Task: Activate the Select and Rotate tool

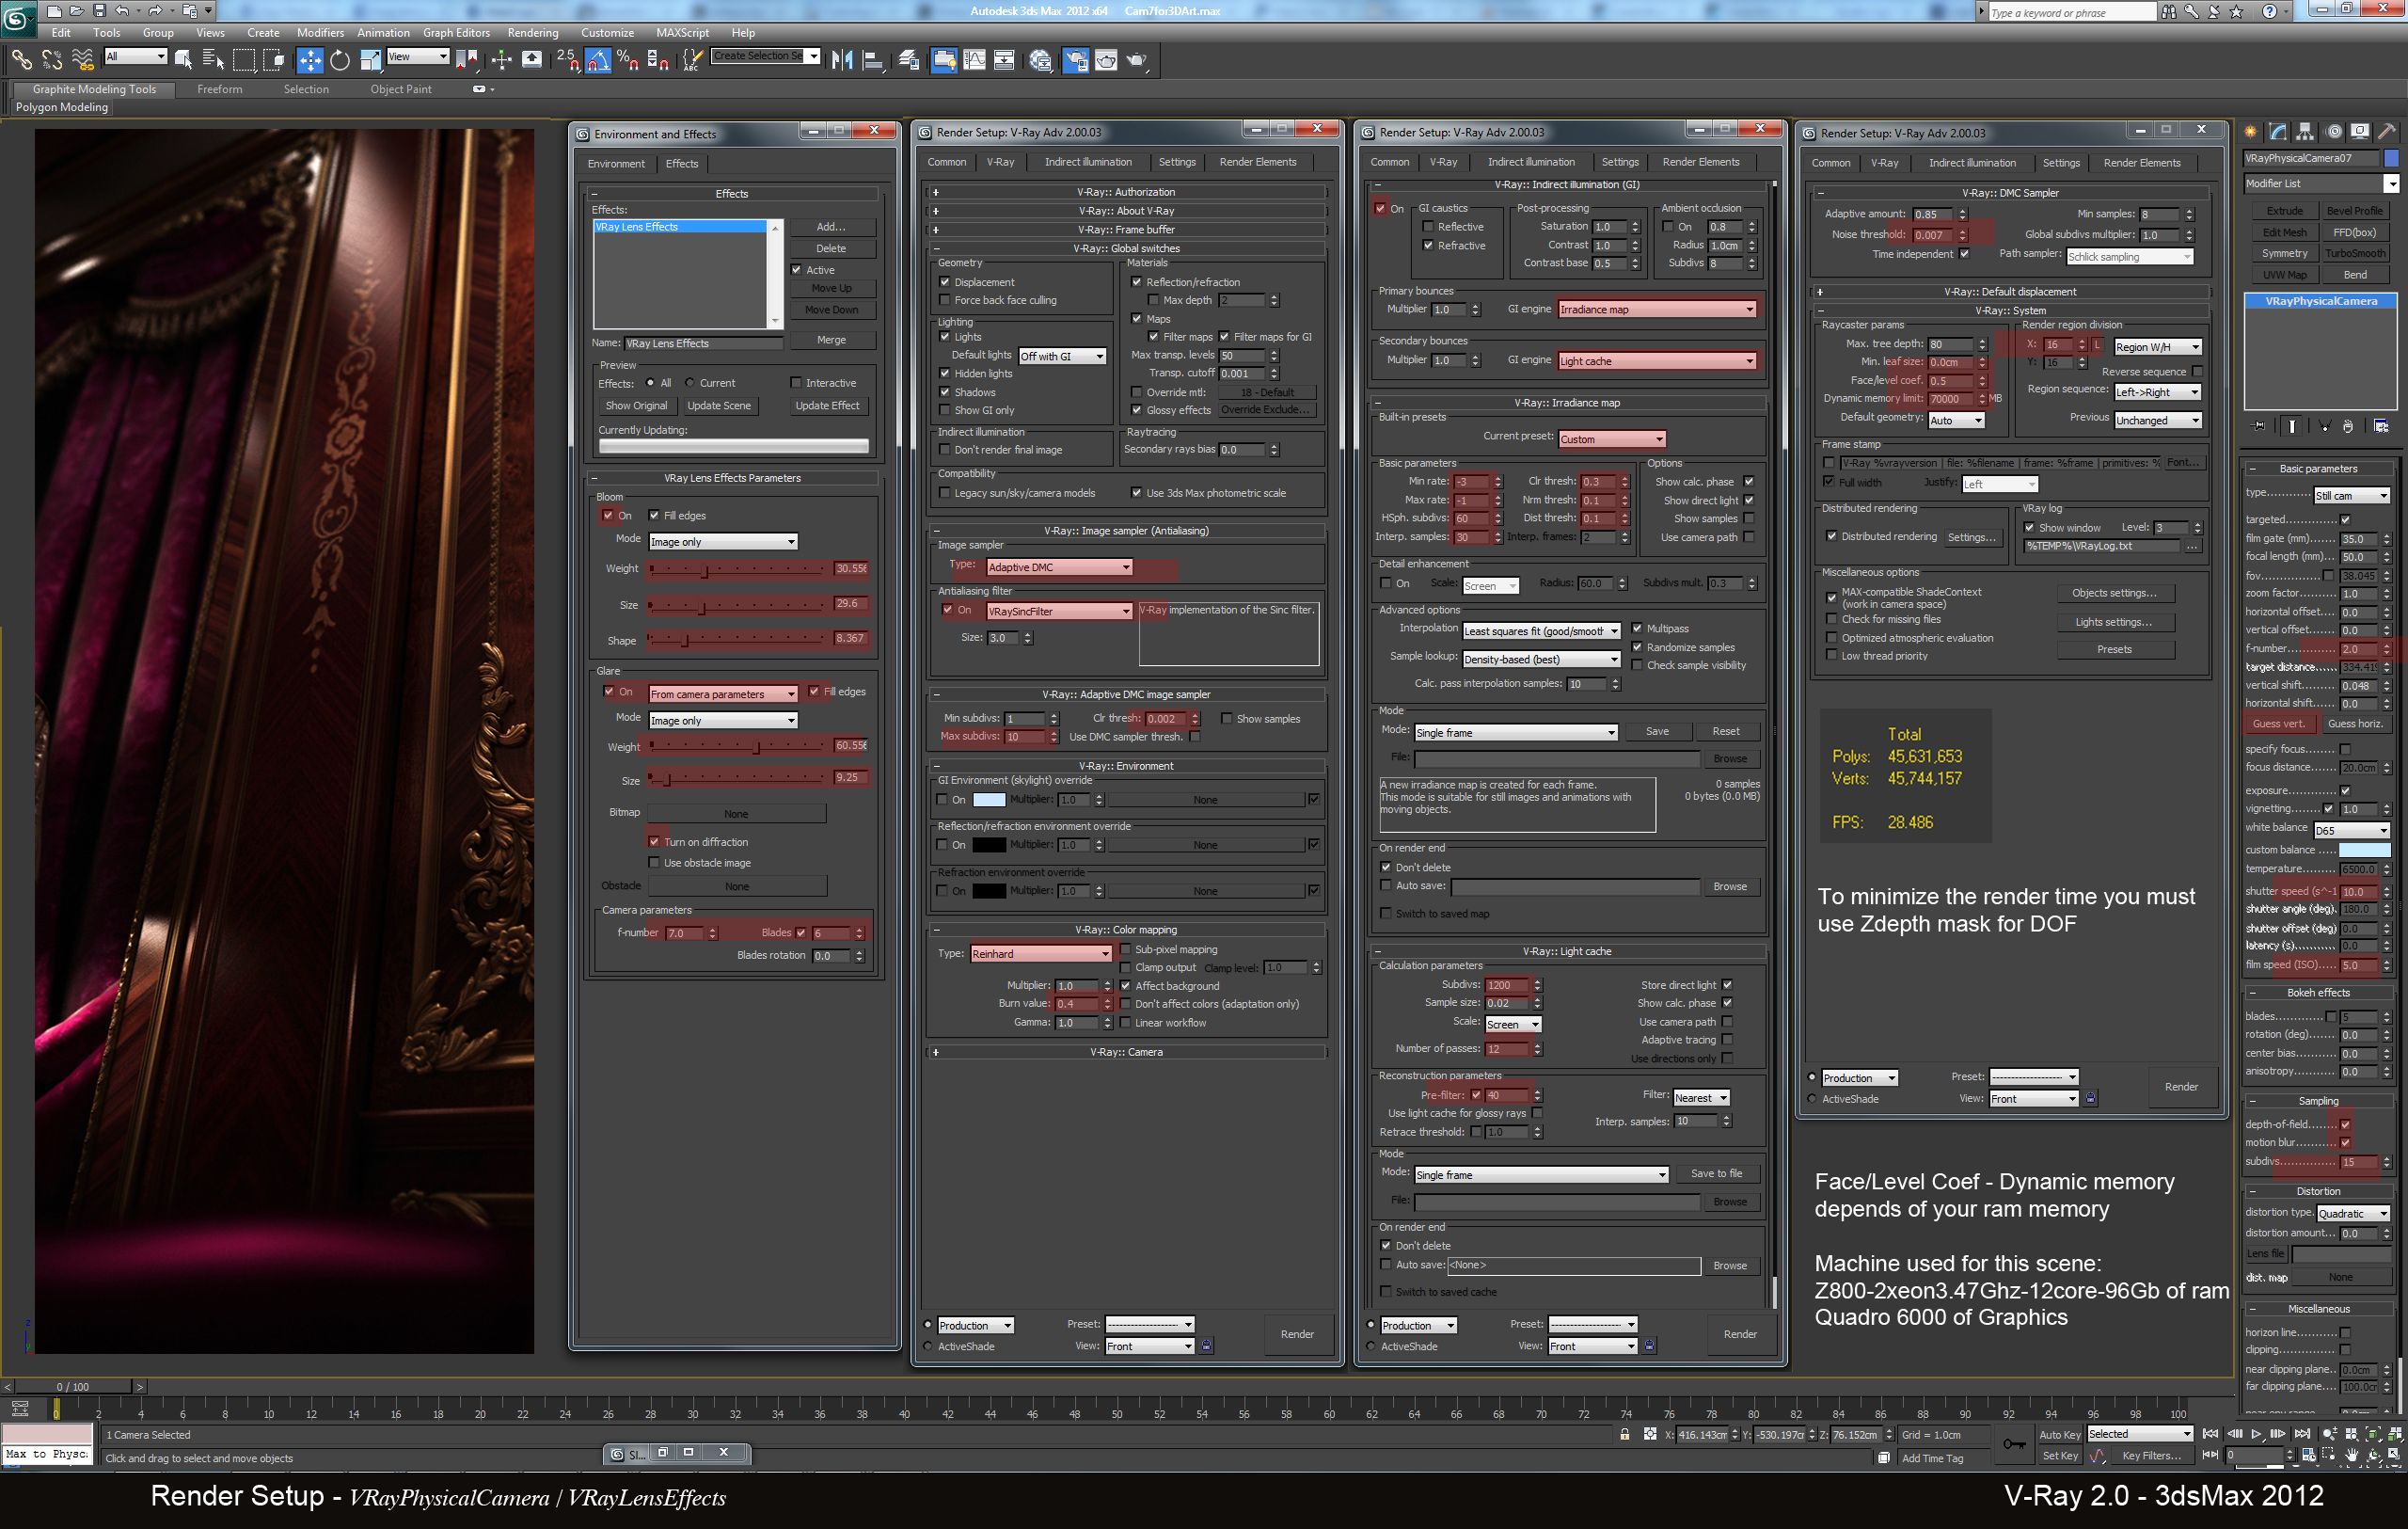Action: 340,60
